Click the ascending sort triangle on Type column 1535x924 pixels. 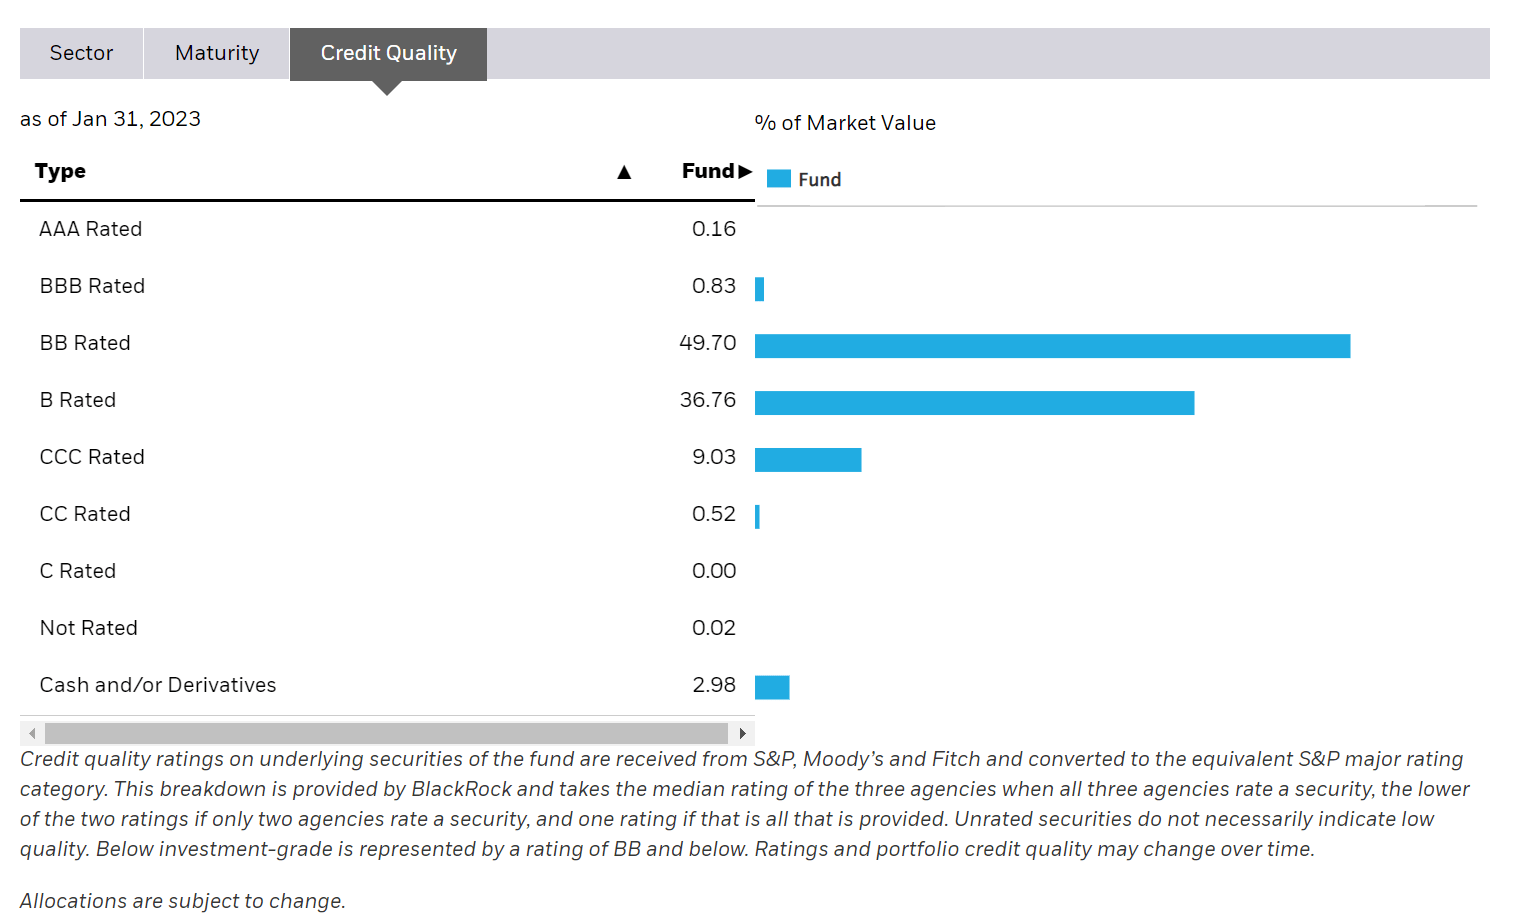coord(624,171)
